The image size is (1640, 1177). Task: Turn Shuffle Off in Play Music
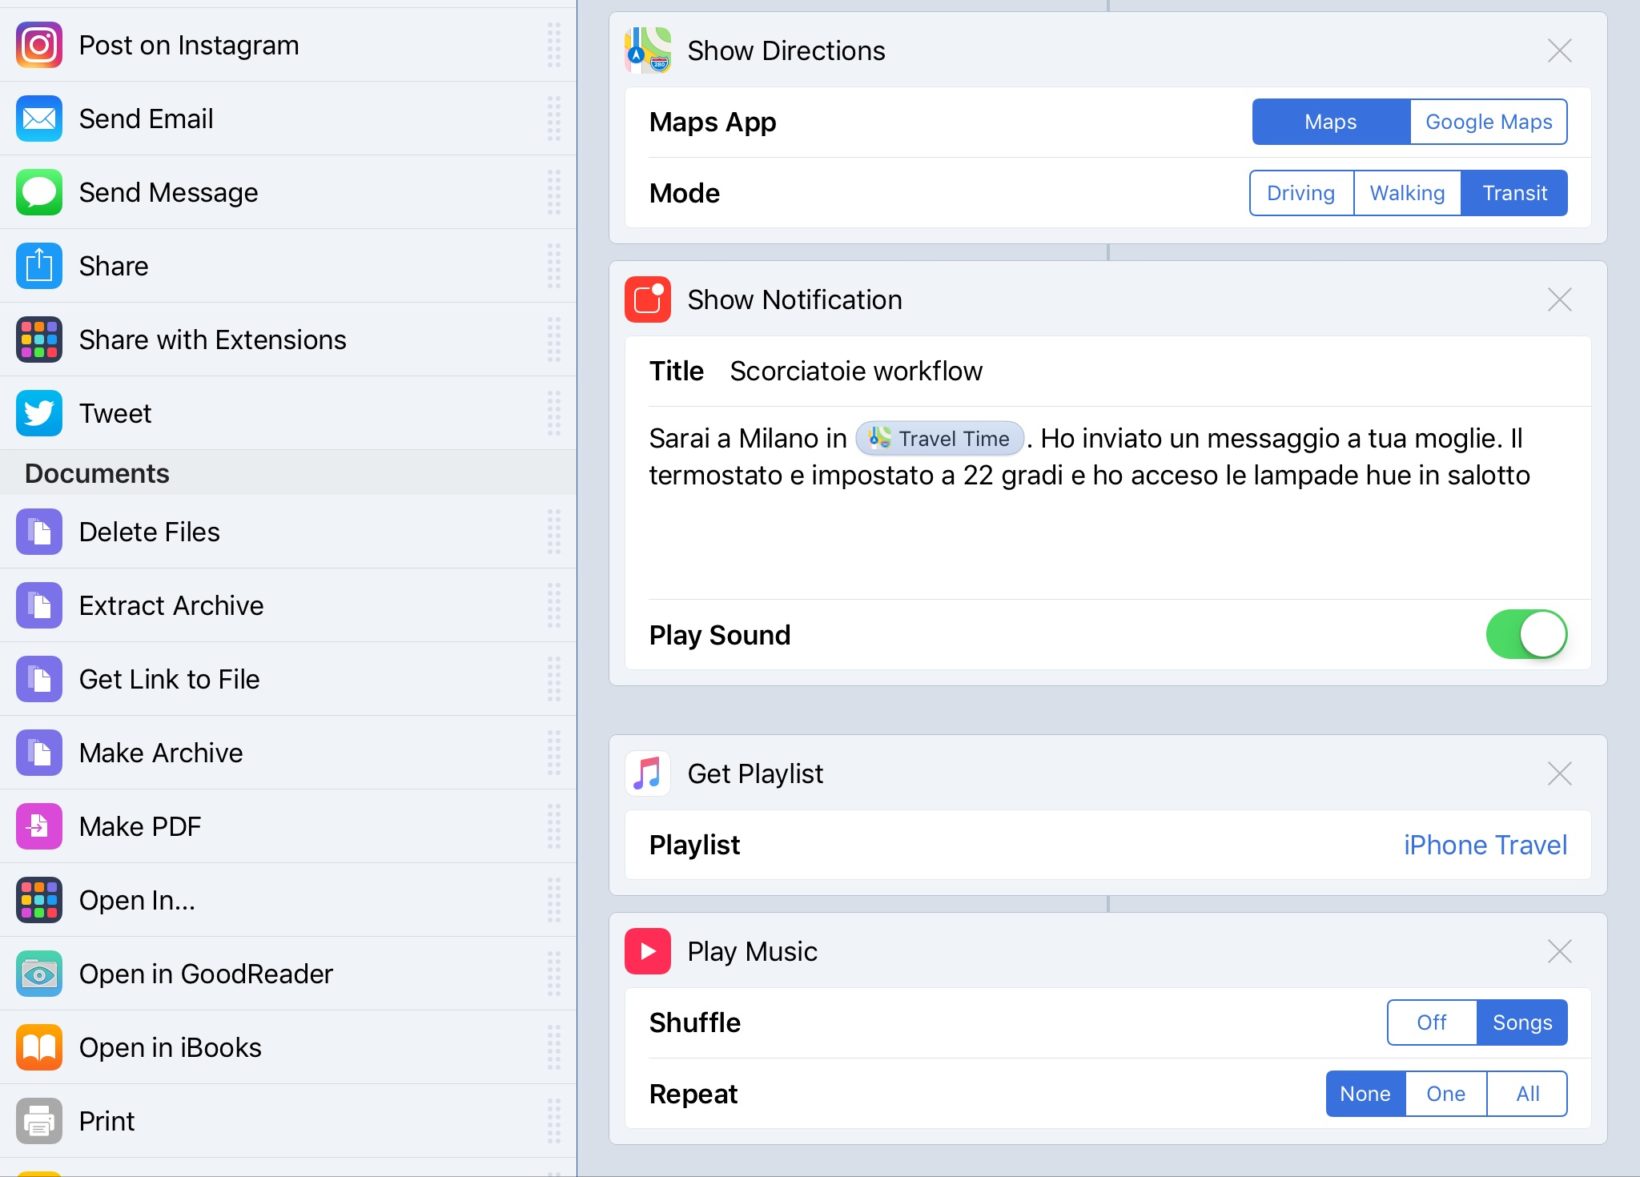point(1431,1022)
